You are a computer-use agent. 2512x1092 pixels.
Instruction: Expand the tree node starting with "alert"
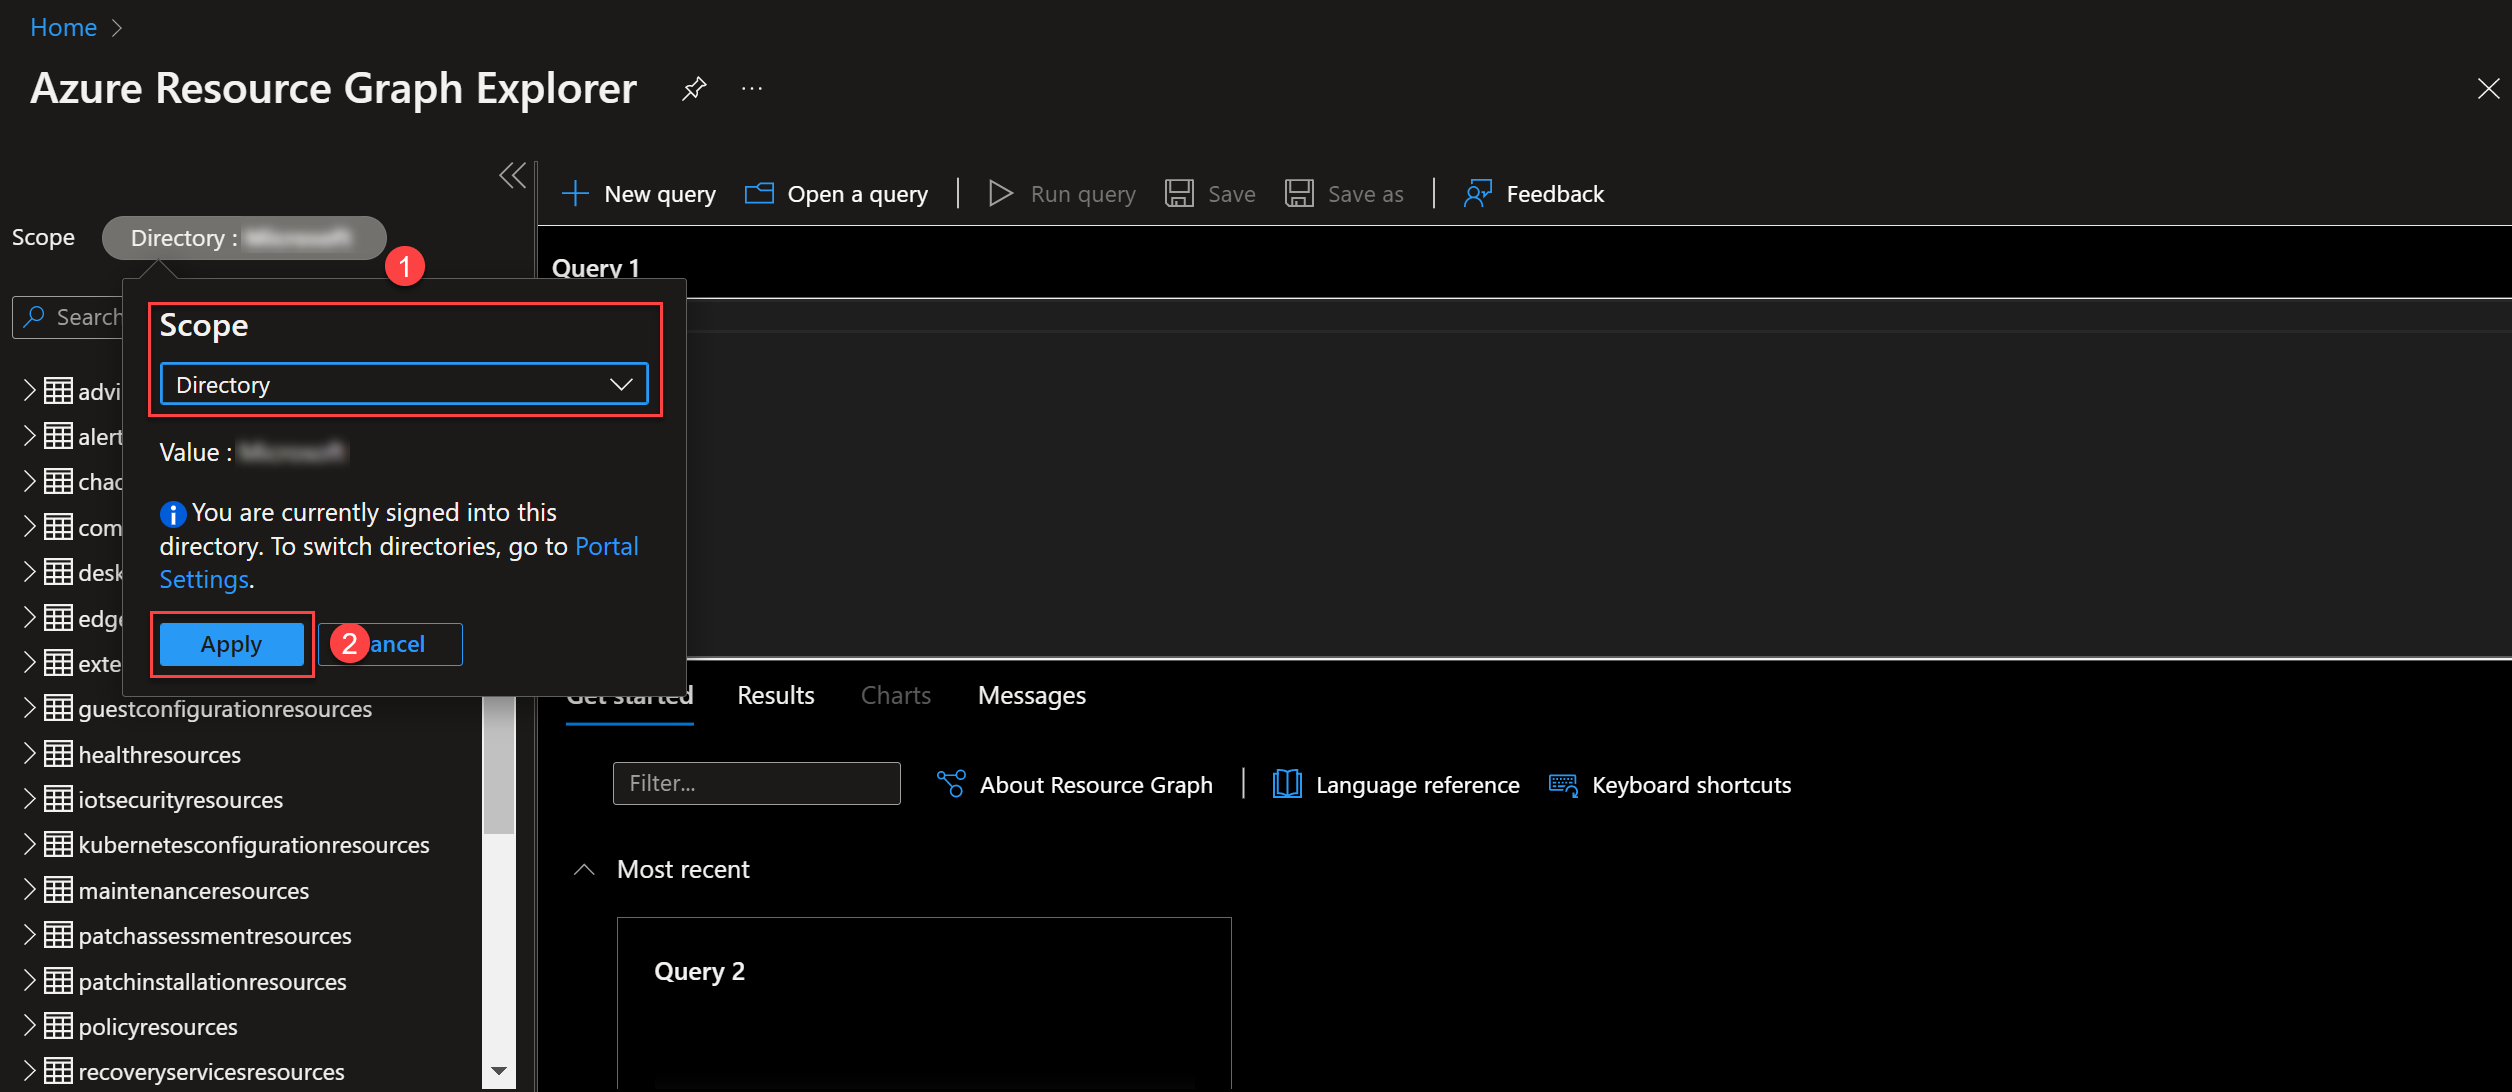pyautogui.click(x=29, y=436)
